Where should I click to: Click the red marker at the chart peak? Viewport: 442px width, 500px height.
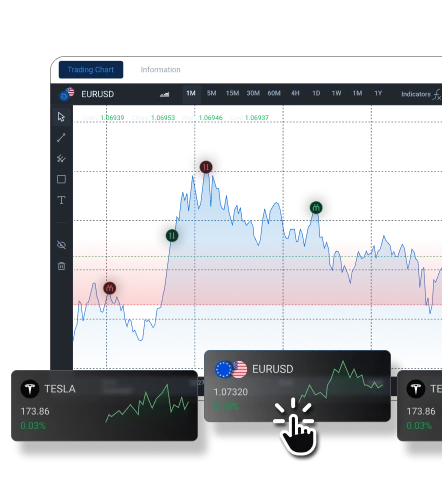(x=206, y=167)
